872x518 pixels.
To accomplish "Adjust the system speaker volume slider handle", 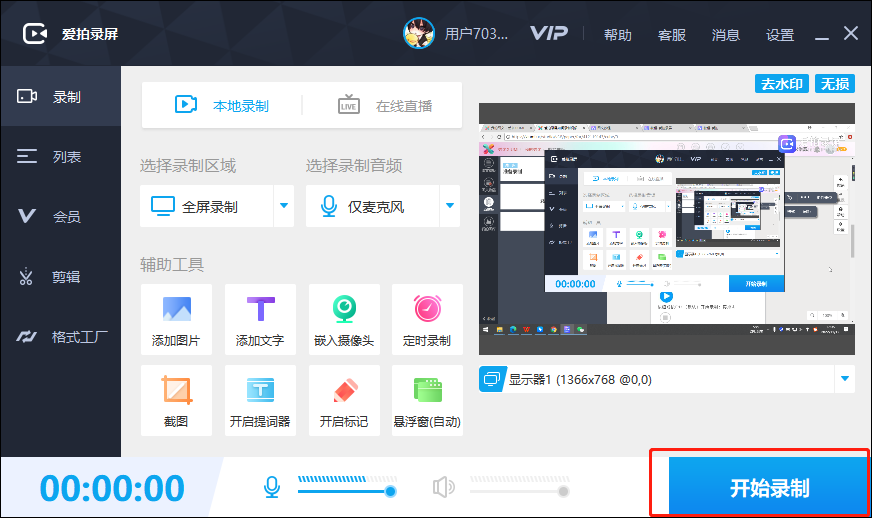I will (563, 491).
